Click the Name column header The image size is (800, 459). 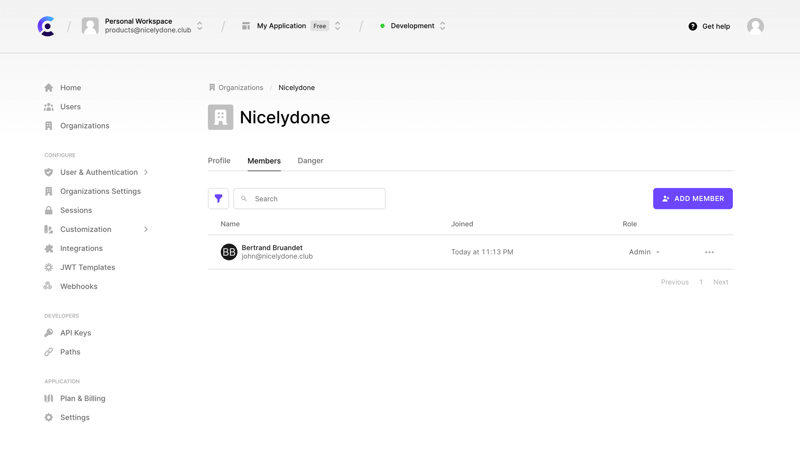point(230,224)
